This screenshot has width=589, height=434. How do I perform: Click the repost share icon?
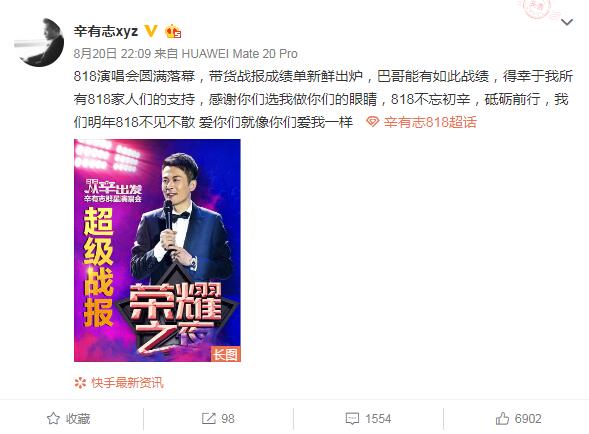208,418
